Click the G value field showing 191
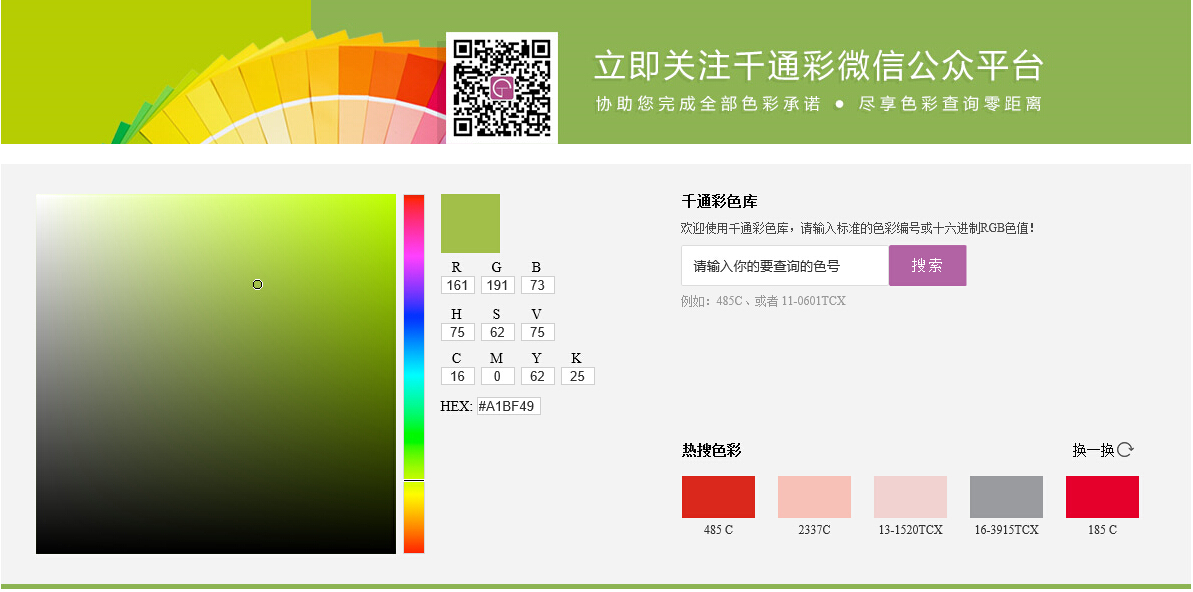 497,285
